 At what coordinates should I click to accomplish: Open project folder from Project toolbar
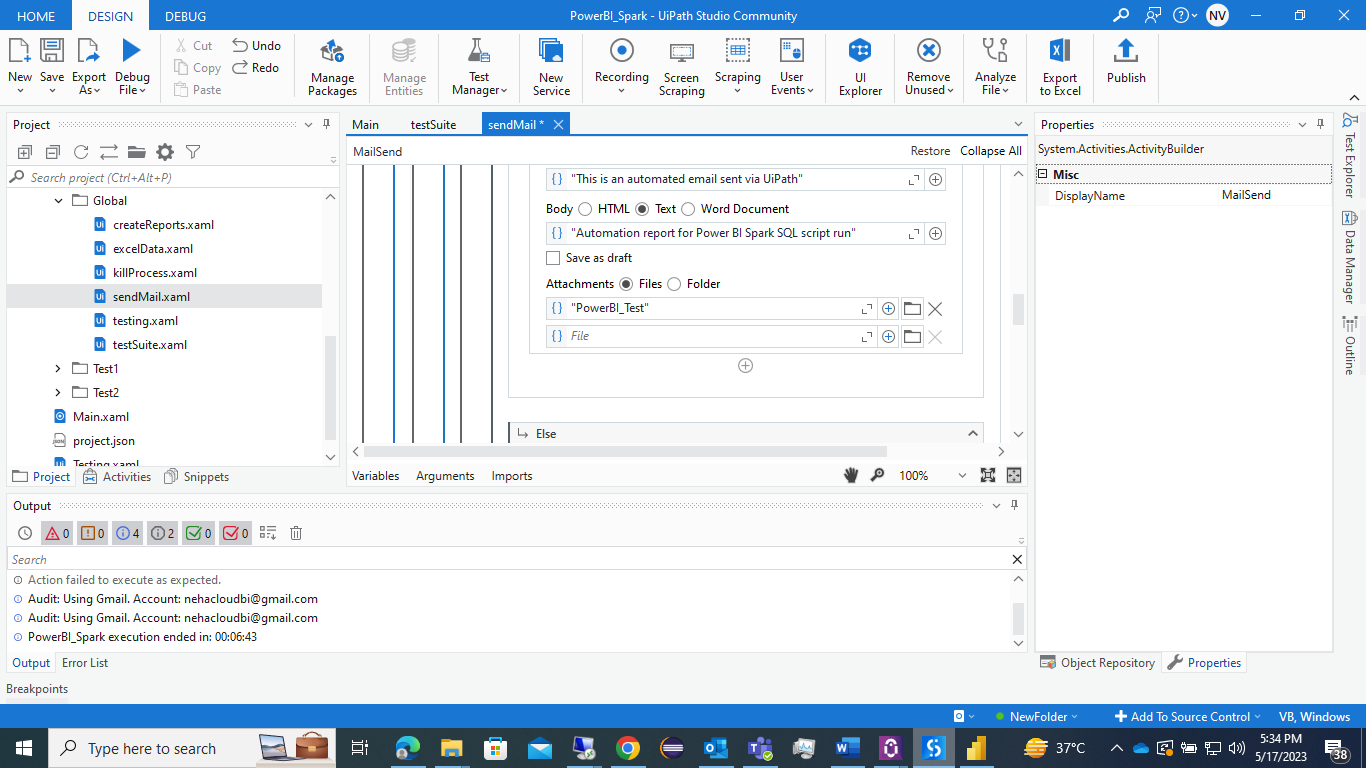pos(137,152)
